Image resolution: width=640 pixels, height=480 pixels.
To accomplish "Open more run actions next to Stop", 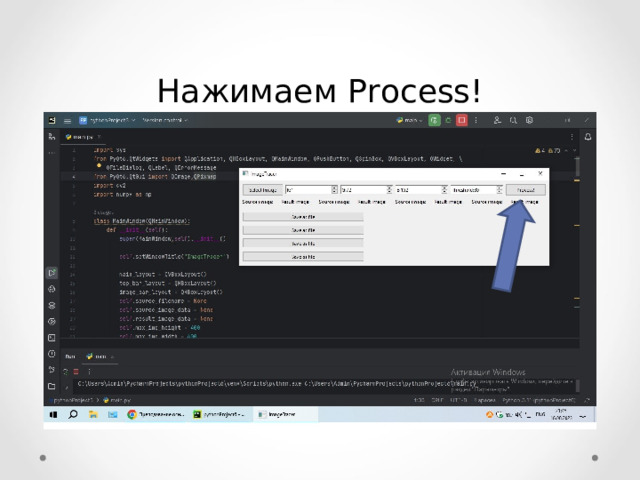I will click(476, 120).
